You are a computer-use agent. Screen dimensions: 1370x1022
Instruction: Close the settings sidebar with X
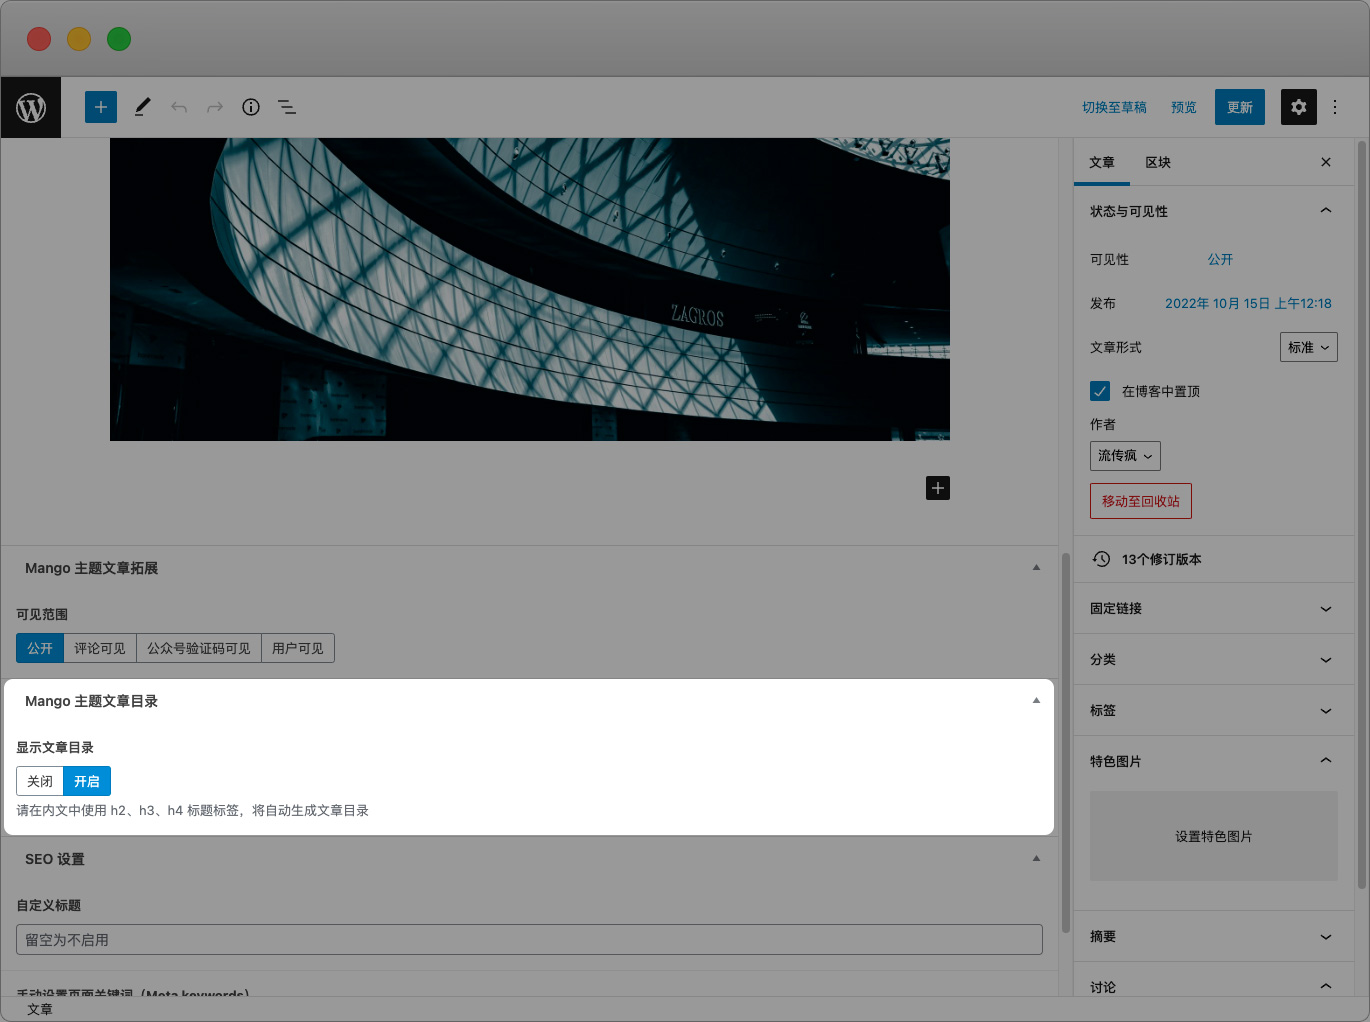pos(1326,162)
